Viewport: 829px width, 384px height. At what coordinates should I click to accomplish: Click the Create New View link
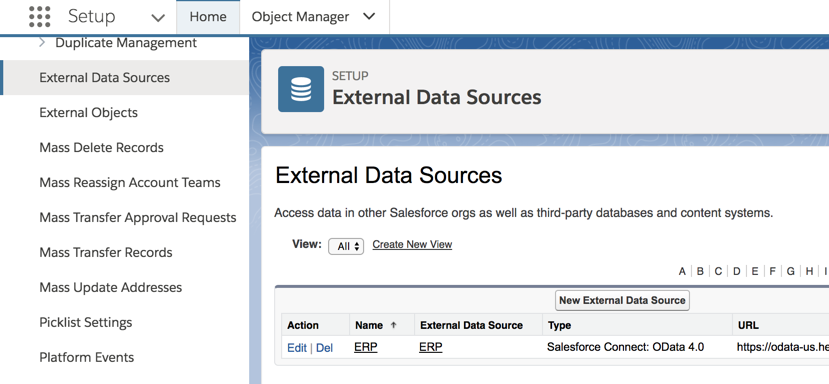click(x=412, y=244)
